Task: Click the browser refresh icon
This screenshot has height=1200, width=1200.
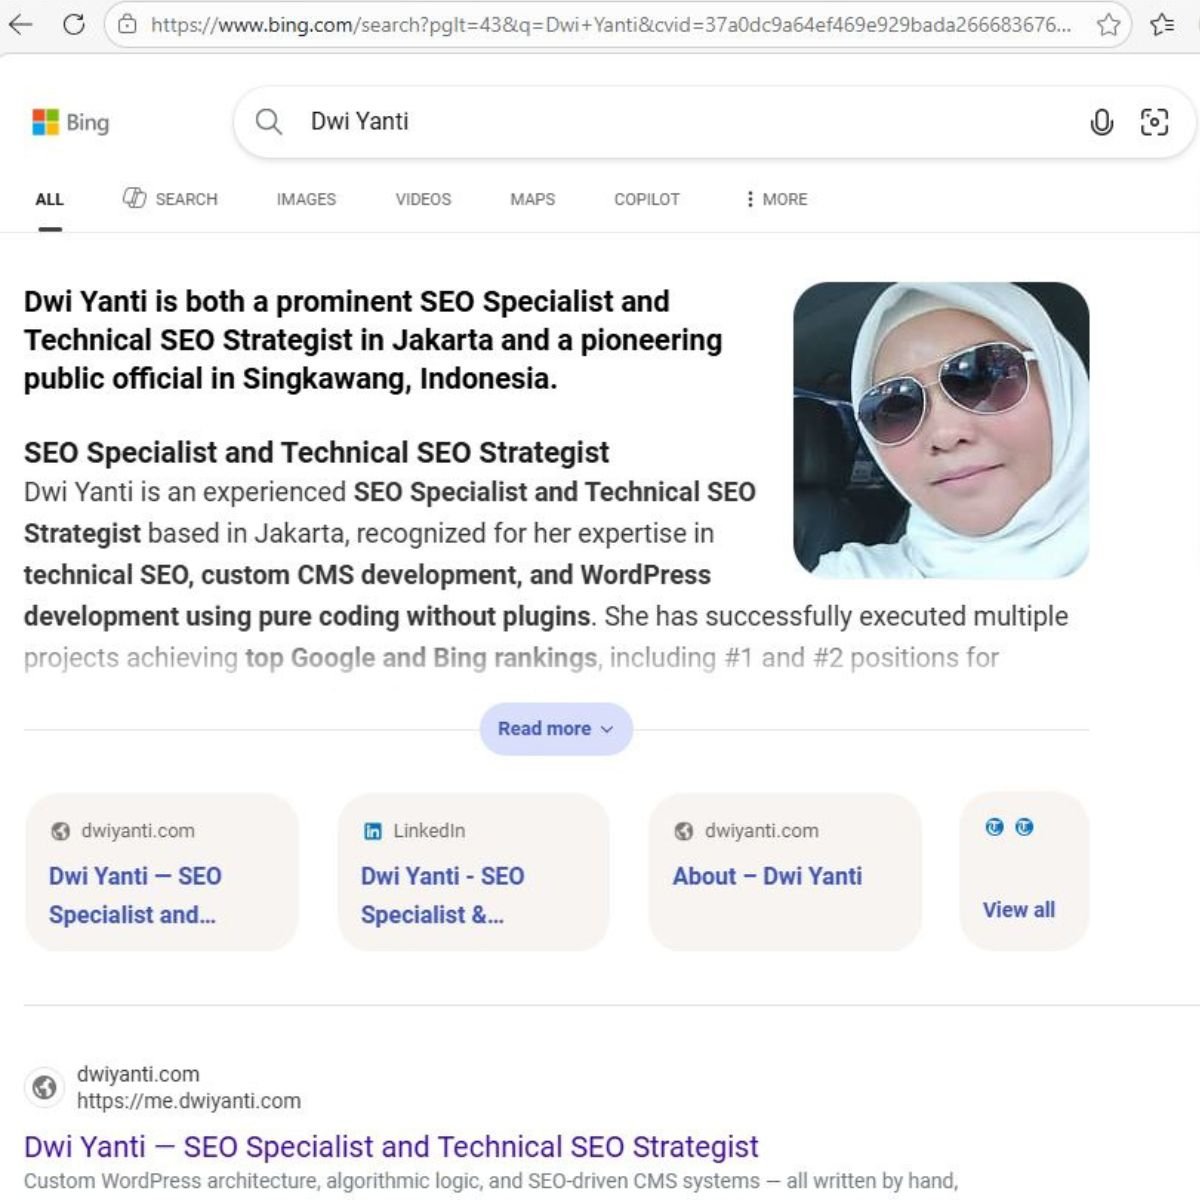Action: coord(74,26)
